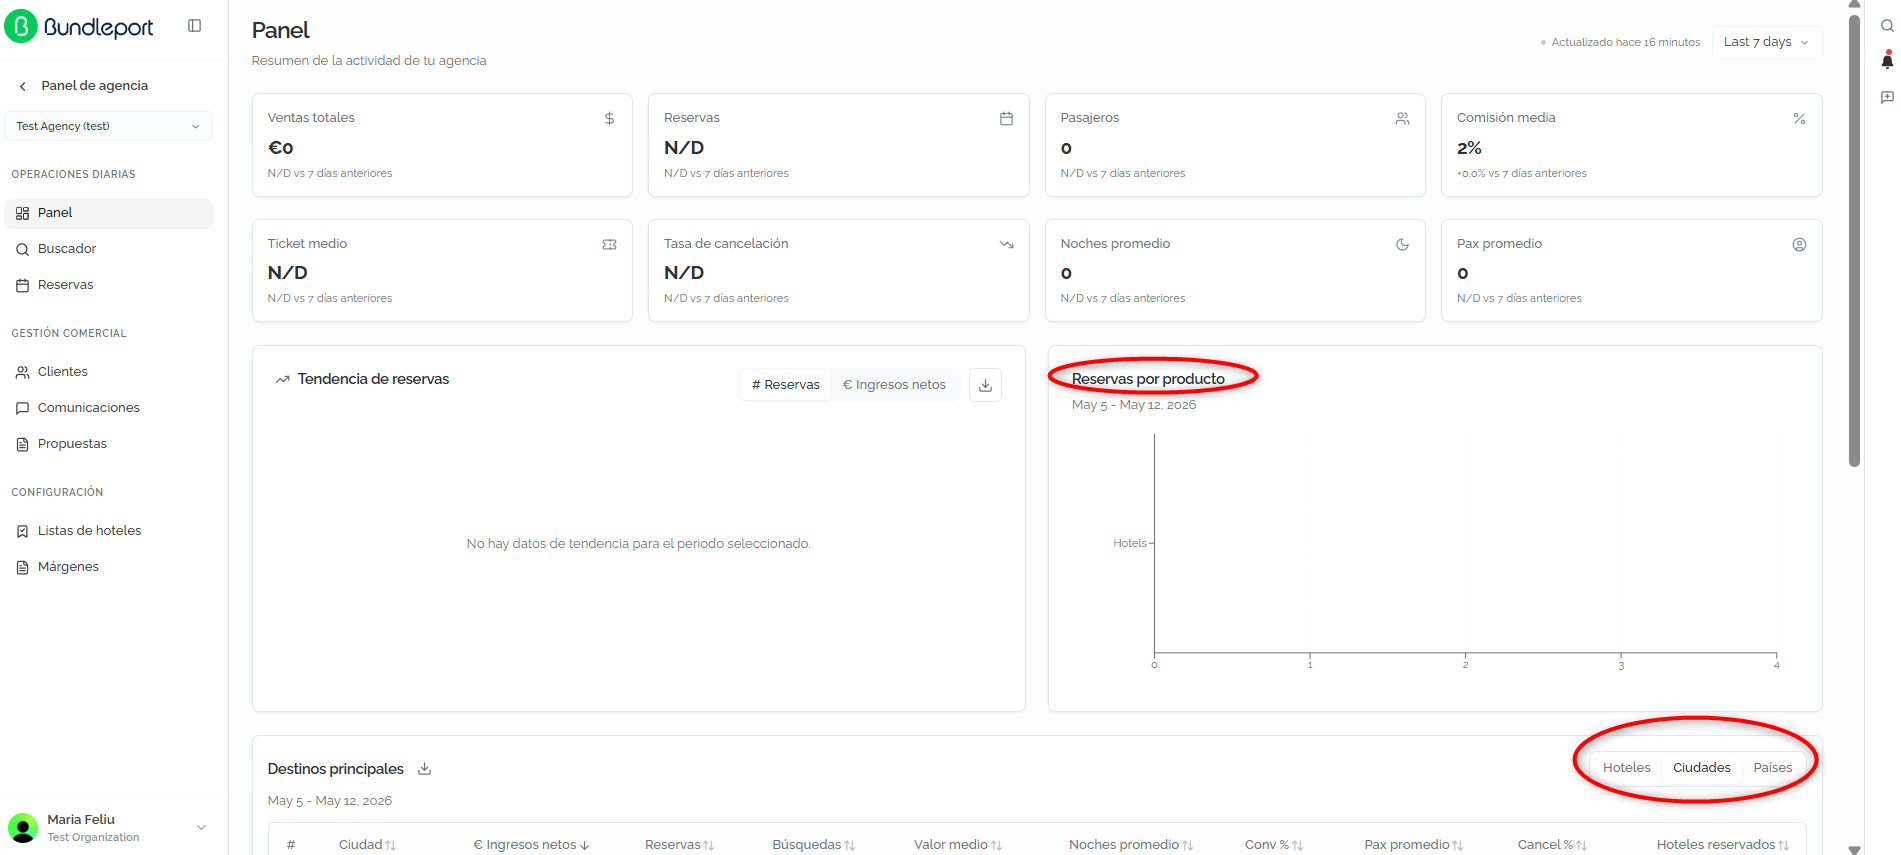Click the Clientes people icon
Viewport: 1901px width, 855px height.
pyautogui.click(x=22, y=372)
